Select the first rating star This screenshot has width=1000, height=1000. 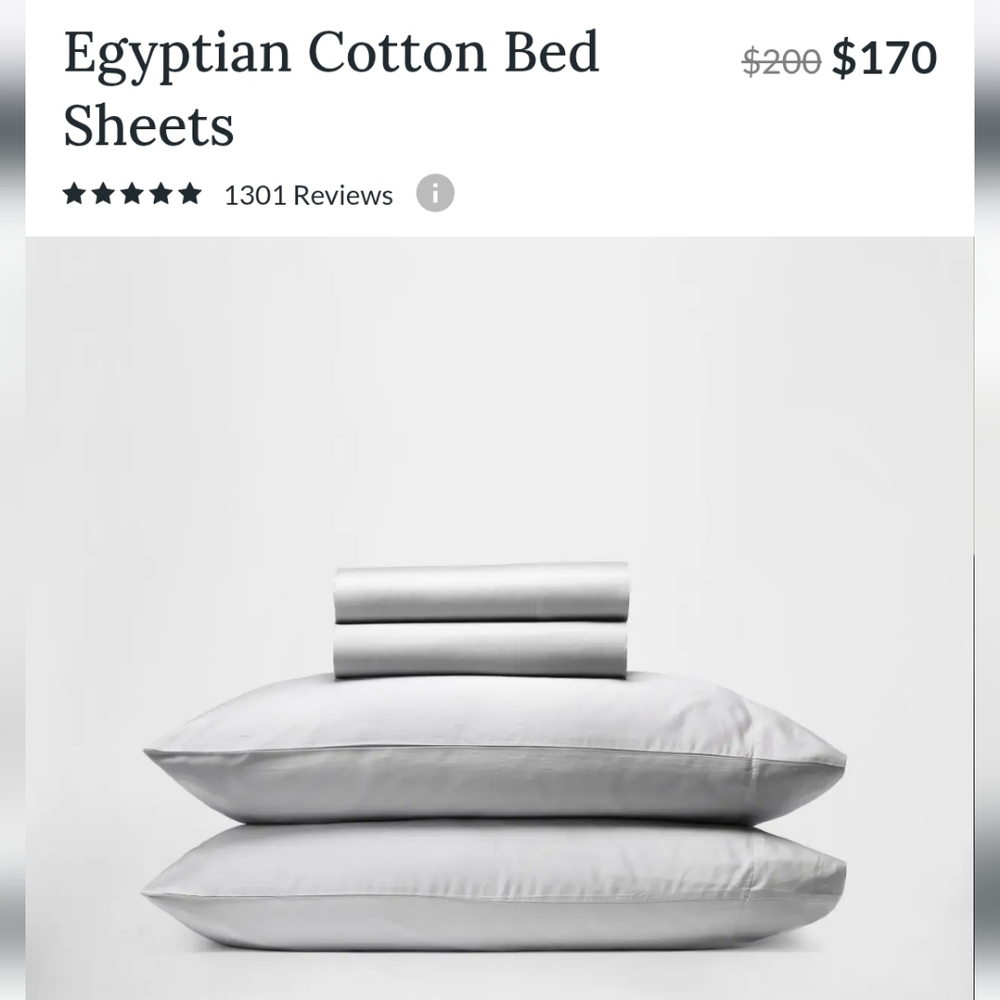coord(76,191)
